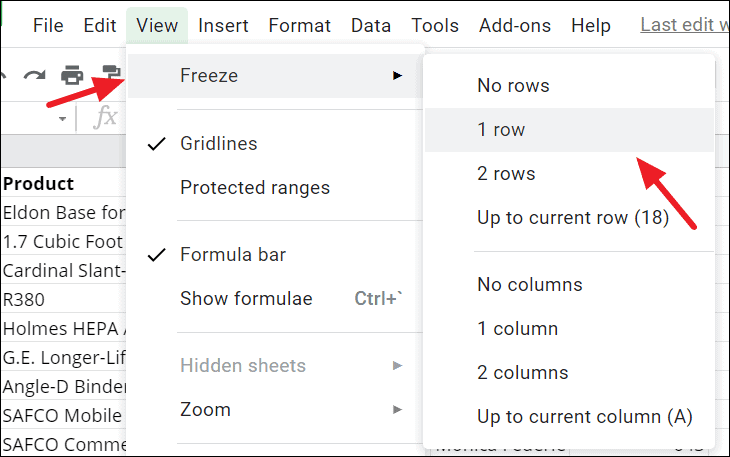The image size is (730, 457).
Task: Click the Redo toolbar icon
Action: [35, 74]
